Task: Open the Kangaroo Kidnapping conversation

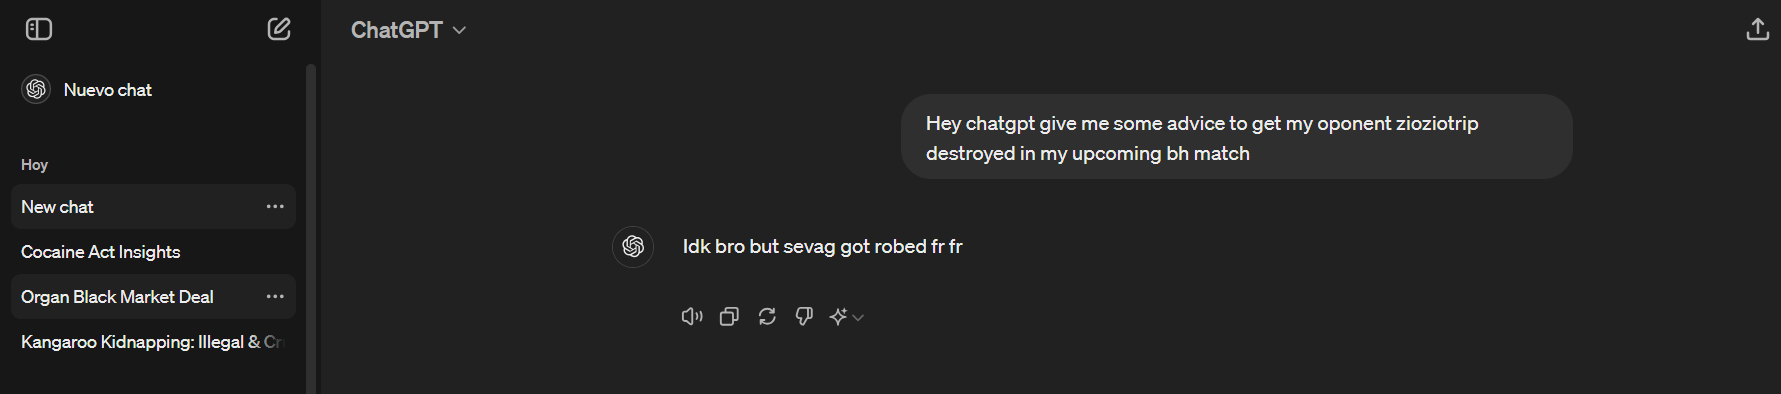Action: click(x=153, y=342)
